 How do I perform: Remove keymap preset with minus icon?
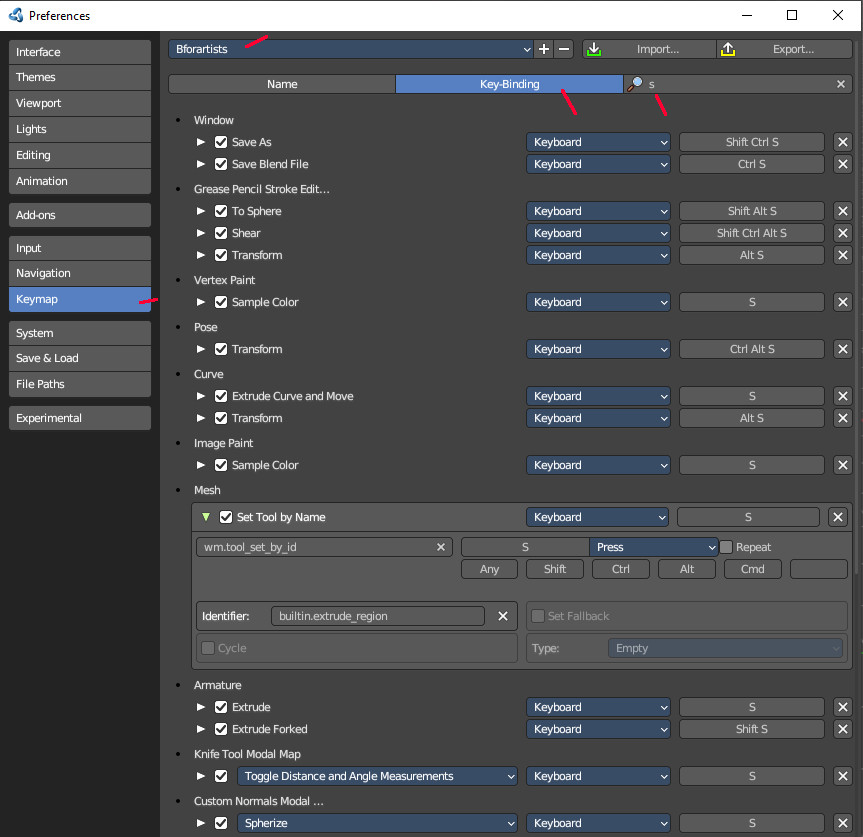pos(564,49)
